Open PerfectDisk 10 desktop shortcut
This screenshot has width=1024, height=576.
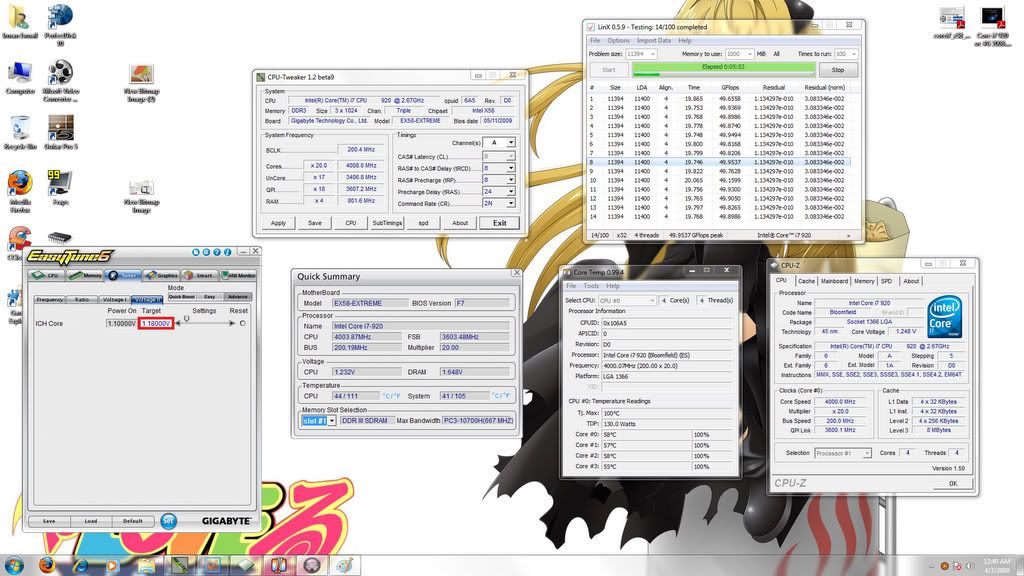click(60, 20)
